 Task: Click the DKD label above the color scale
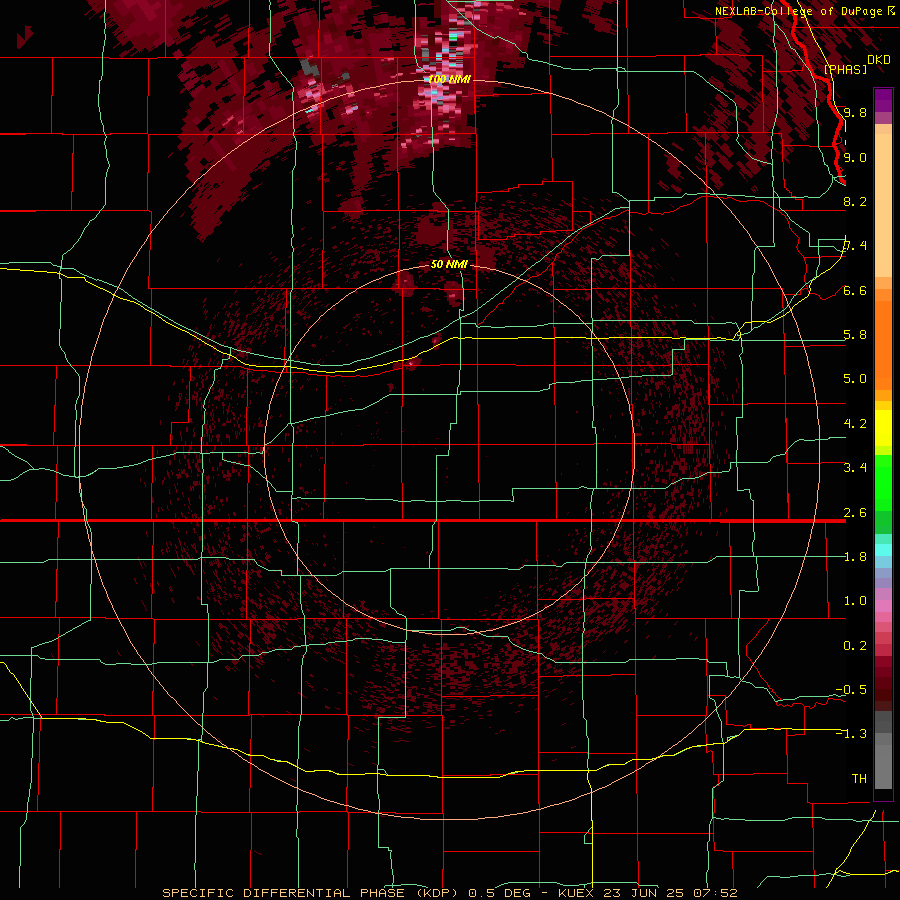tap(879, 60)
